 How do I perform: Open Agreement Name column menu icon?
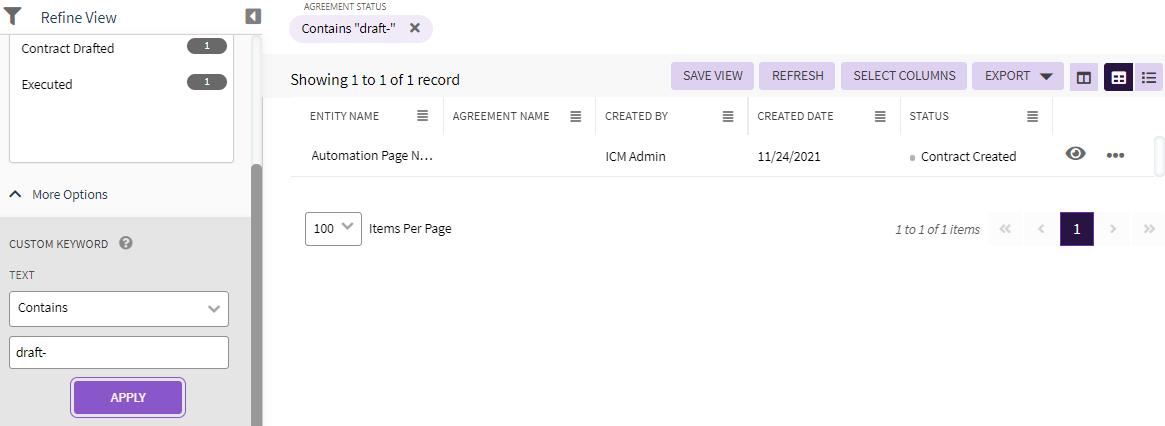576,117
